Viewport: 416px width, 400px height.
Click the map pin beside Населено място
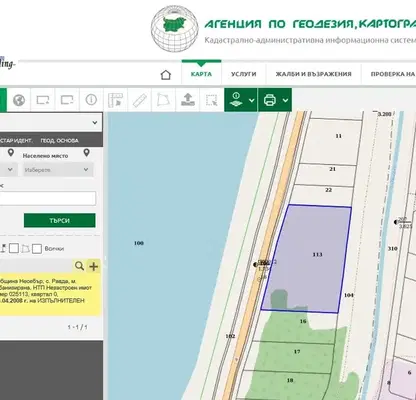87,153
